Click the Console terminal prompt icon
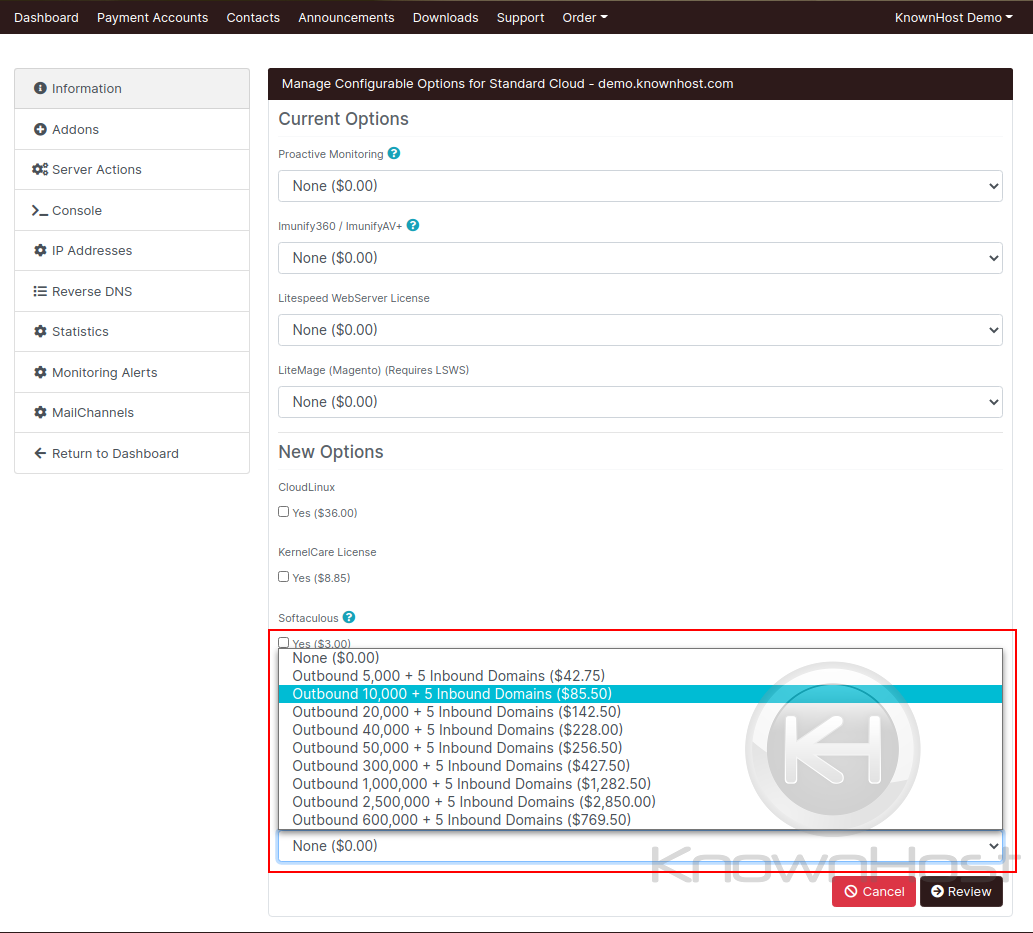 tap(40, 210)
